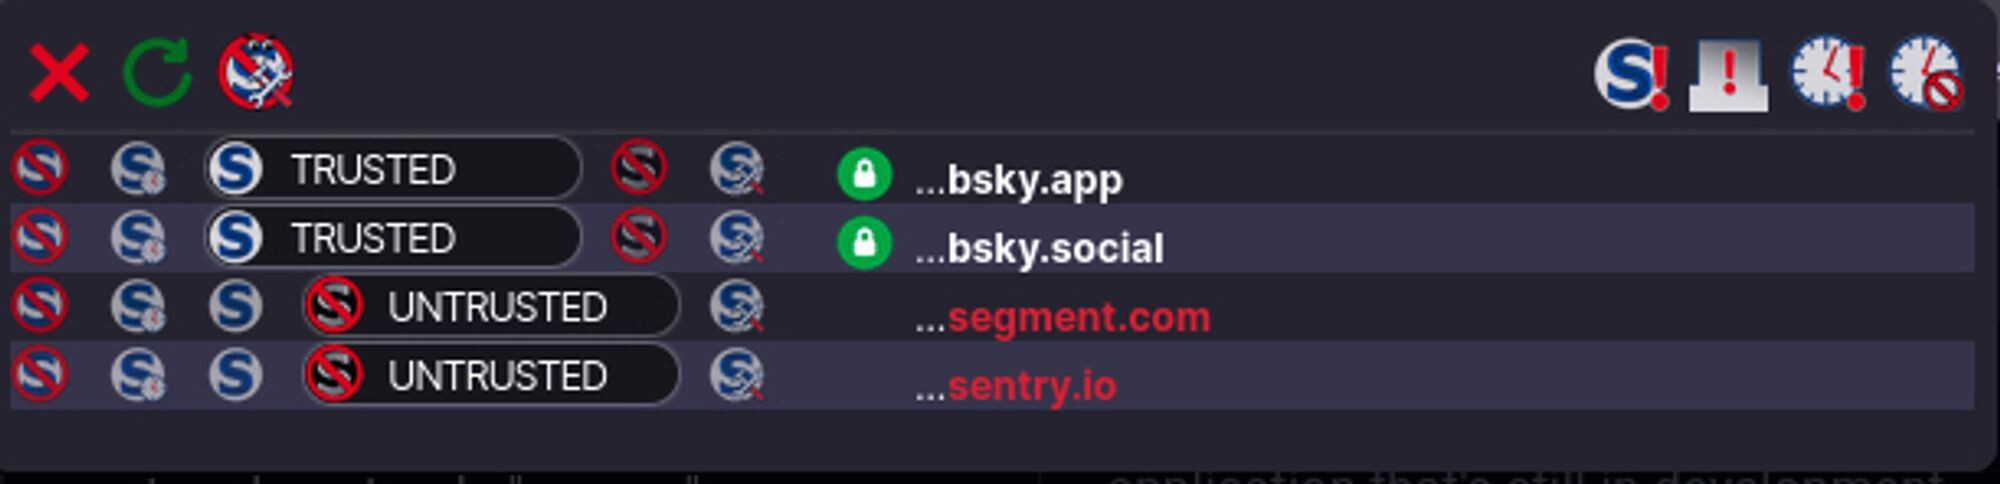This screenshot has height=484, width=2000.
Task: Toggle the green HTTPS lock for bsky.app
Action: click(865, 174)
